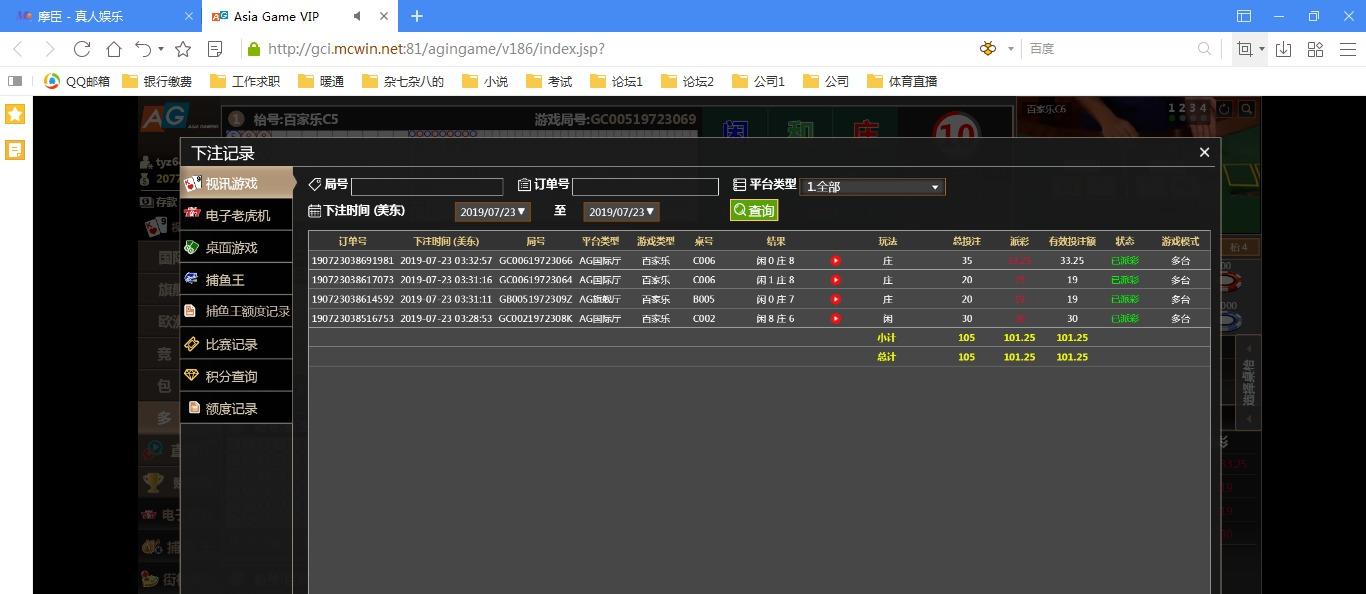The image size is (1366, 594).
Task: Bookmark this page with the star
Action: [183, 49]
